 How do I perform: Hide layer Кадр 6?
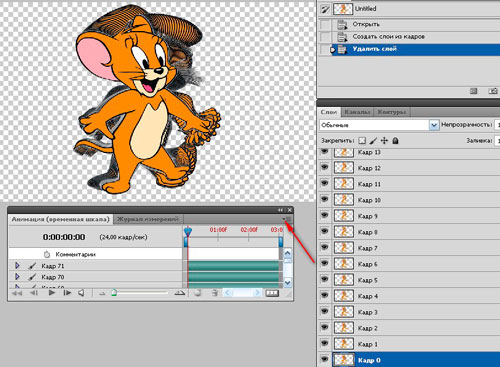point(324,263)
